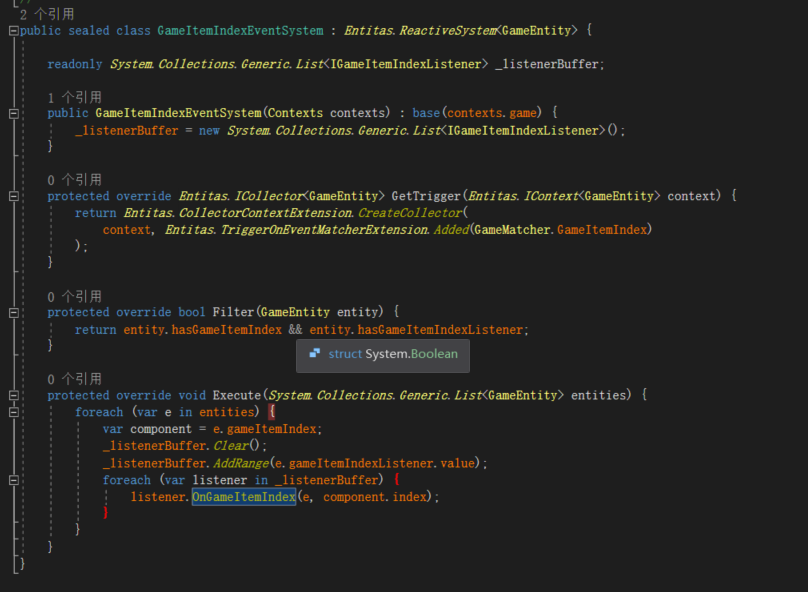Click the highlighted opening brace after entities

[x=272, y=412]
